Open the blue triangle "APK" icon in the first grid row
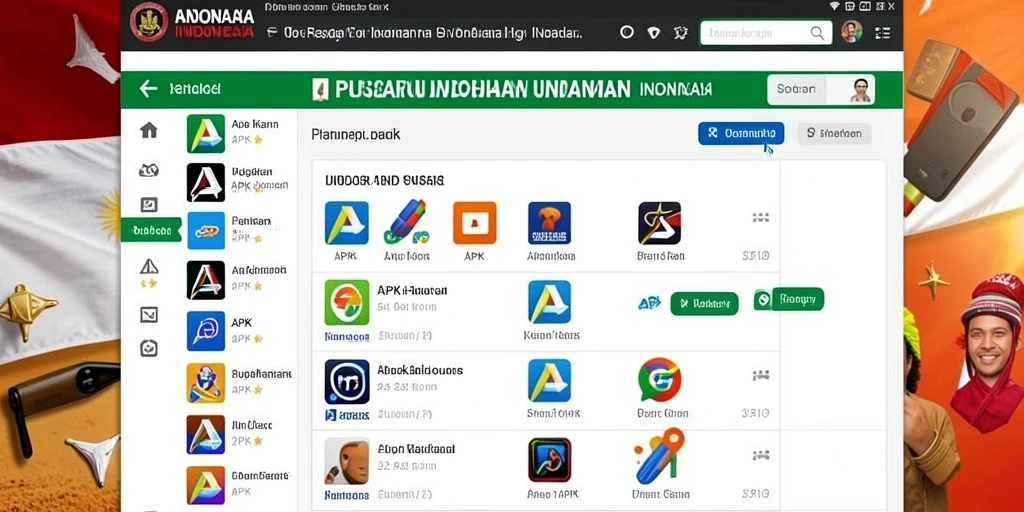 [347, 223]
